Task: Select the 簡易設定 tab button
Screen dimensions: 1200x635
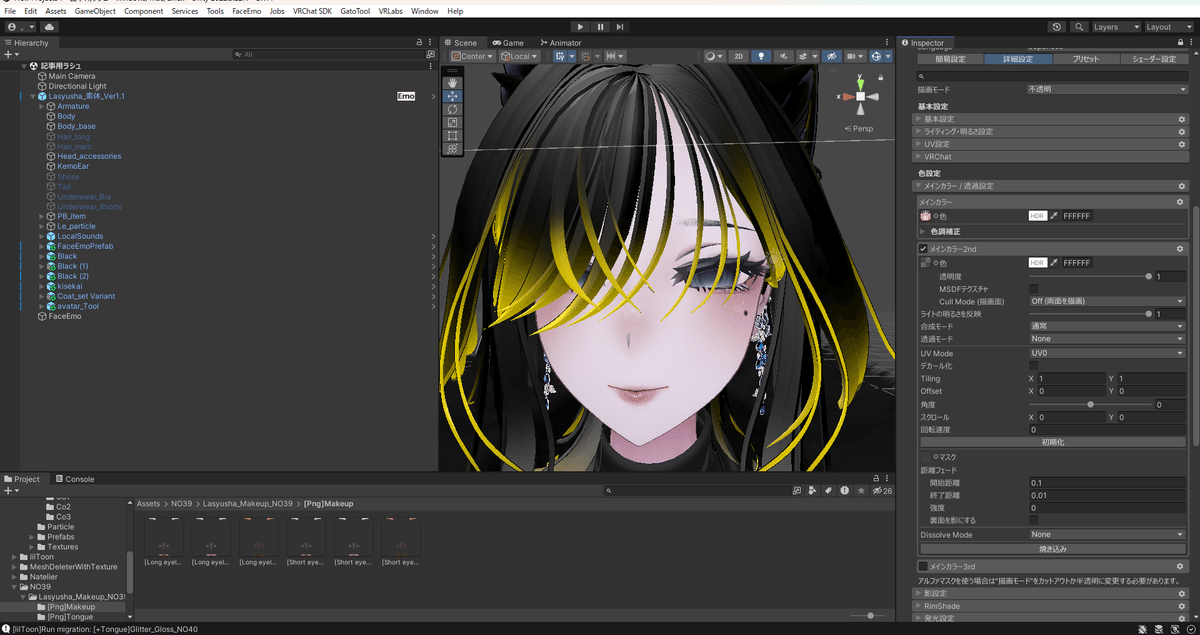Action: coord(951,59)
